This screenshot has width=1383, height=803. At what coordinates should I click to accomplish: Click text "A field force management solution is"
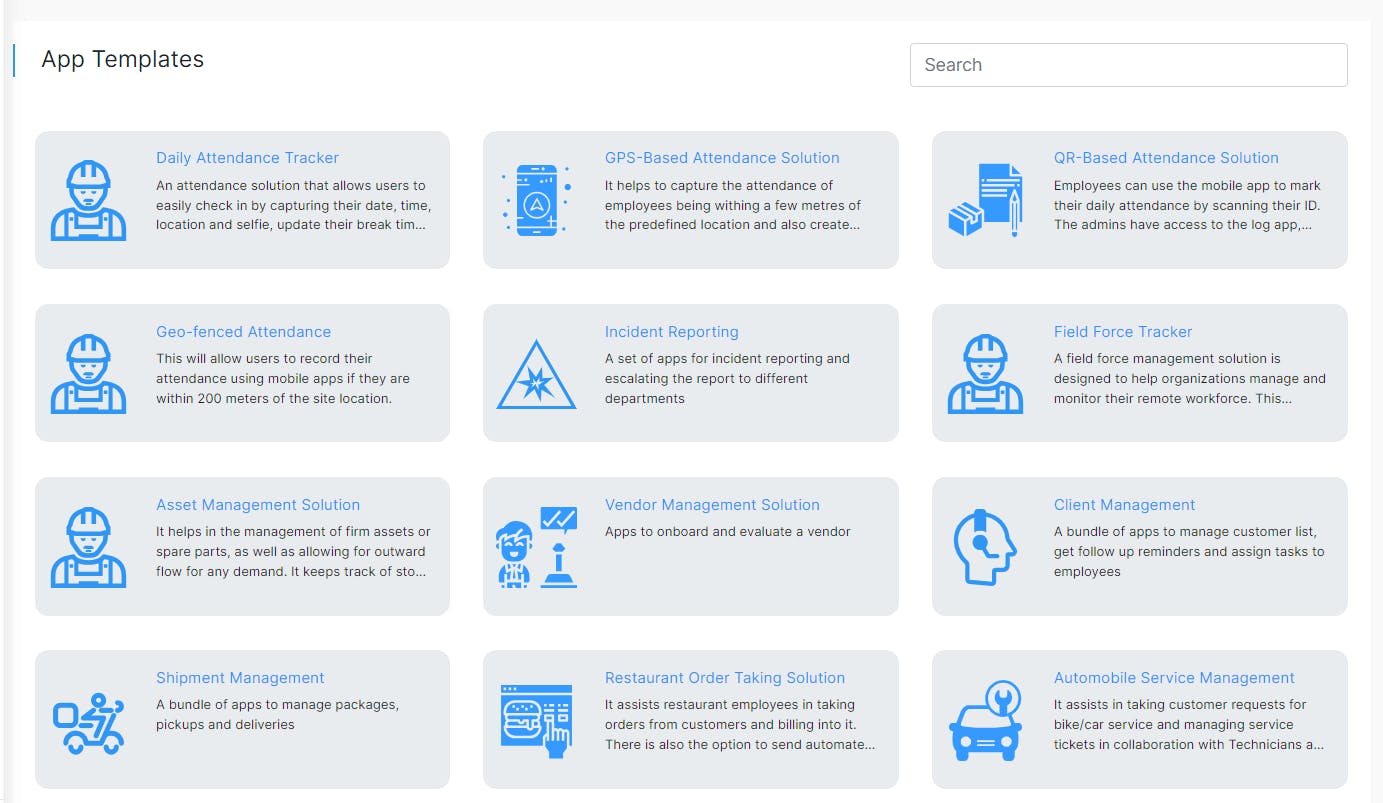click(1167, 358)
